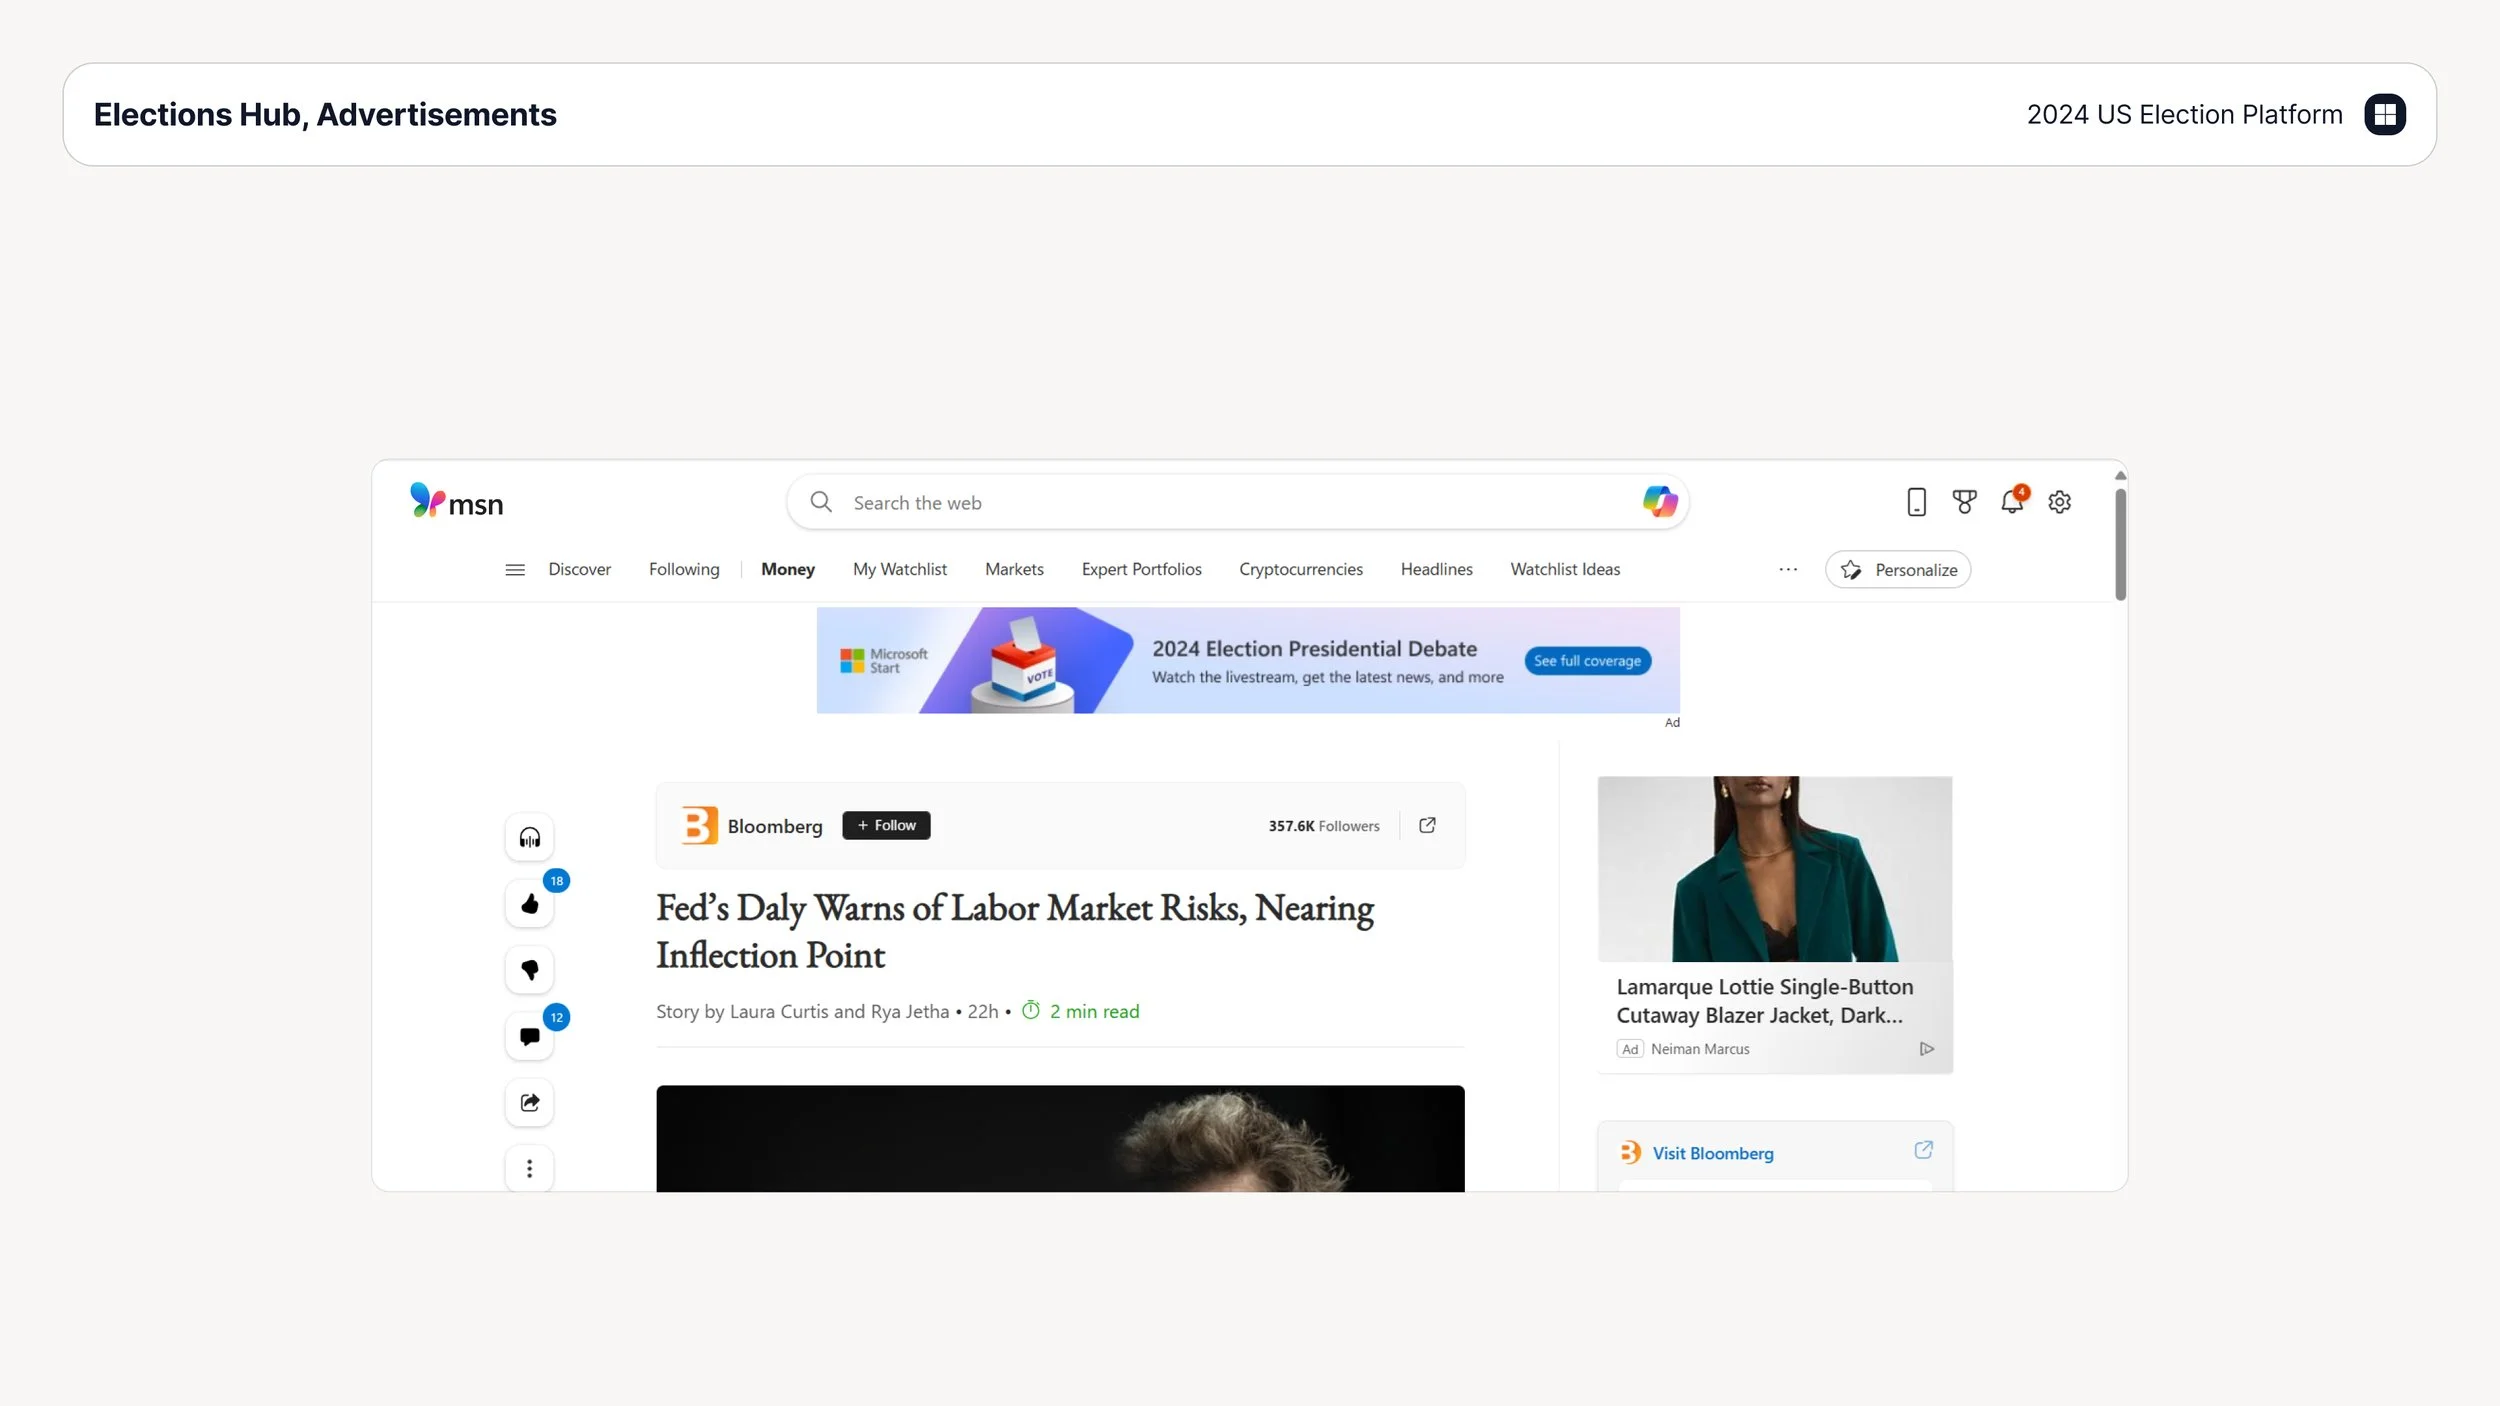Screen dimensions: 2500x1406
Task: Open the mobile phone icon in header
Action: 1916,502
